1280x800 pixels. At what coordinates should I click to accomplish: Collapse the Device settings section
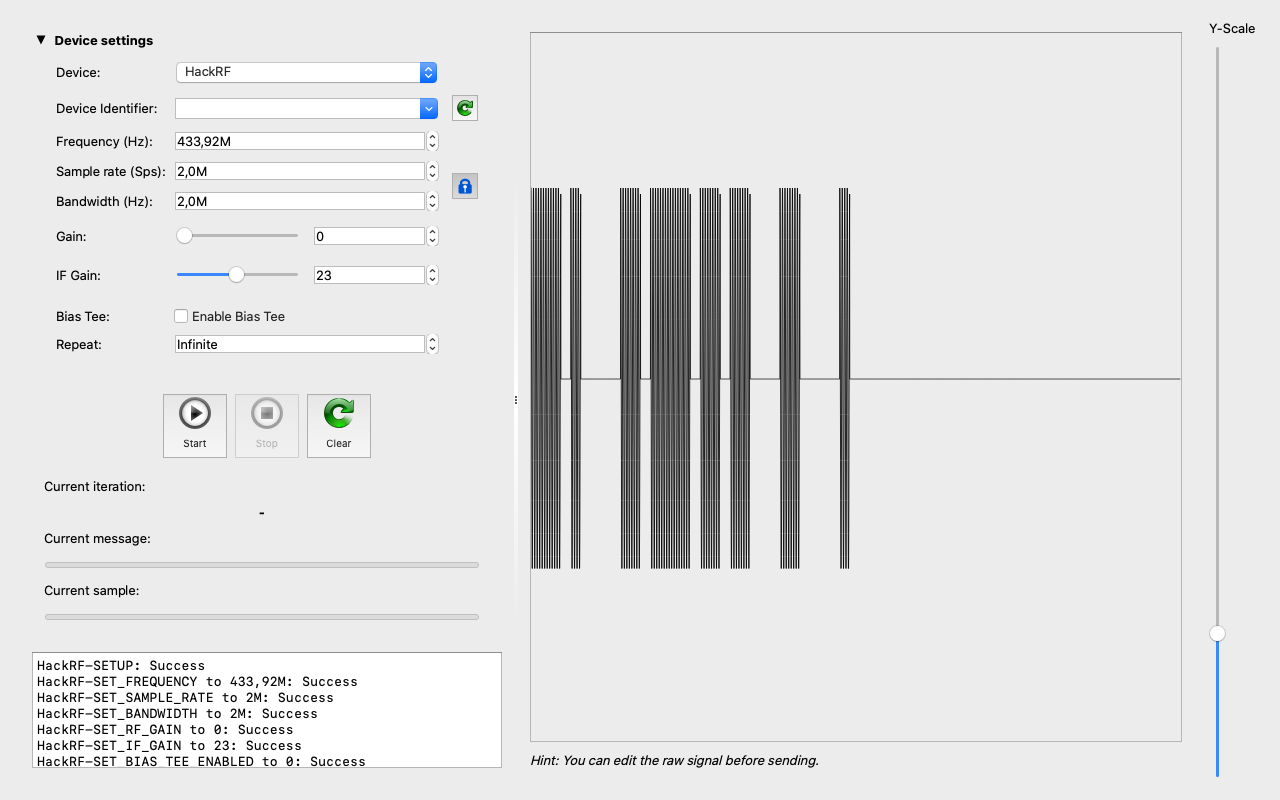pyautogui.click(x=41, y=40)
